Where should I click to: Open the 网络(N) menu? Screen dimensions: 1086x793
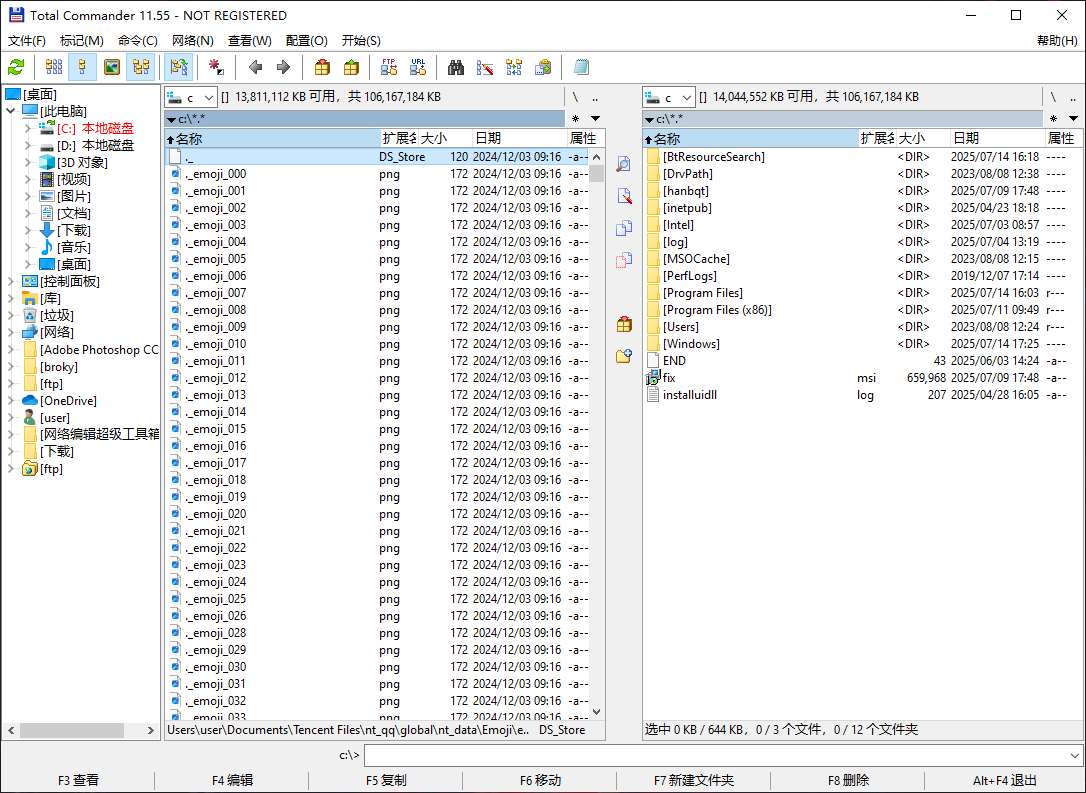(x=193, y=40)
